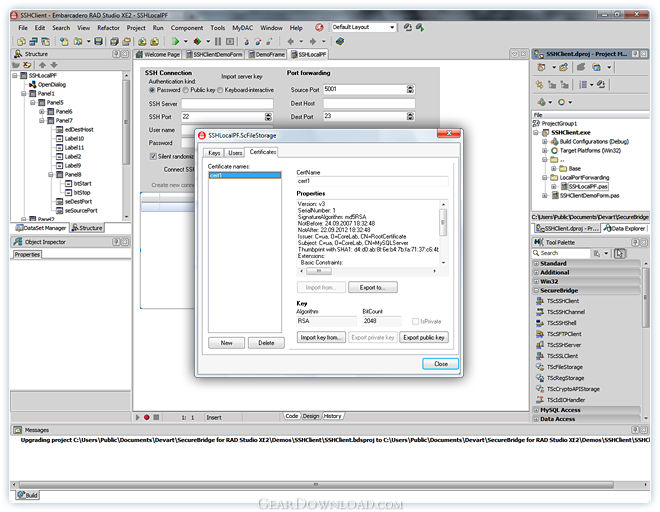Click the help icon in the menu bar
Viewport: 660px width, 512px height.
[x=319, y=28]
